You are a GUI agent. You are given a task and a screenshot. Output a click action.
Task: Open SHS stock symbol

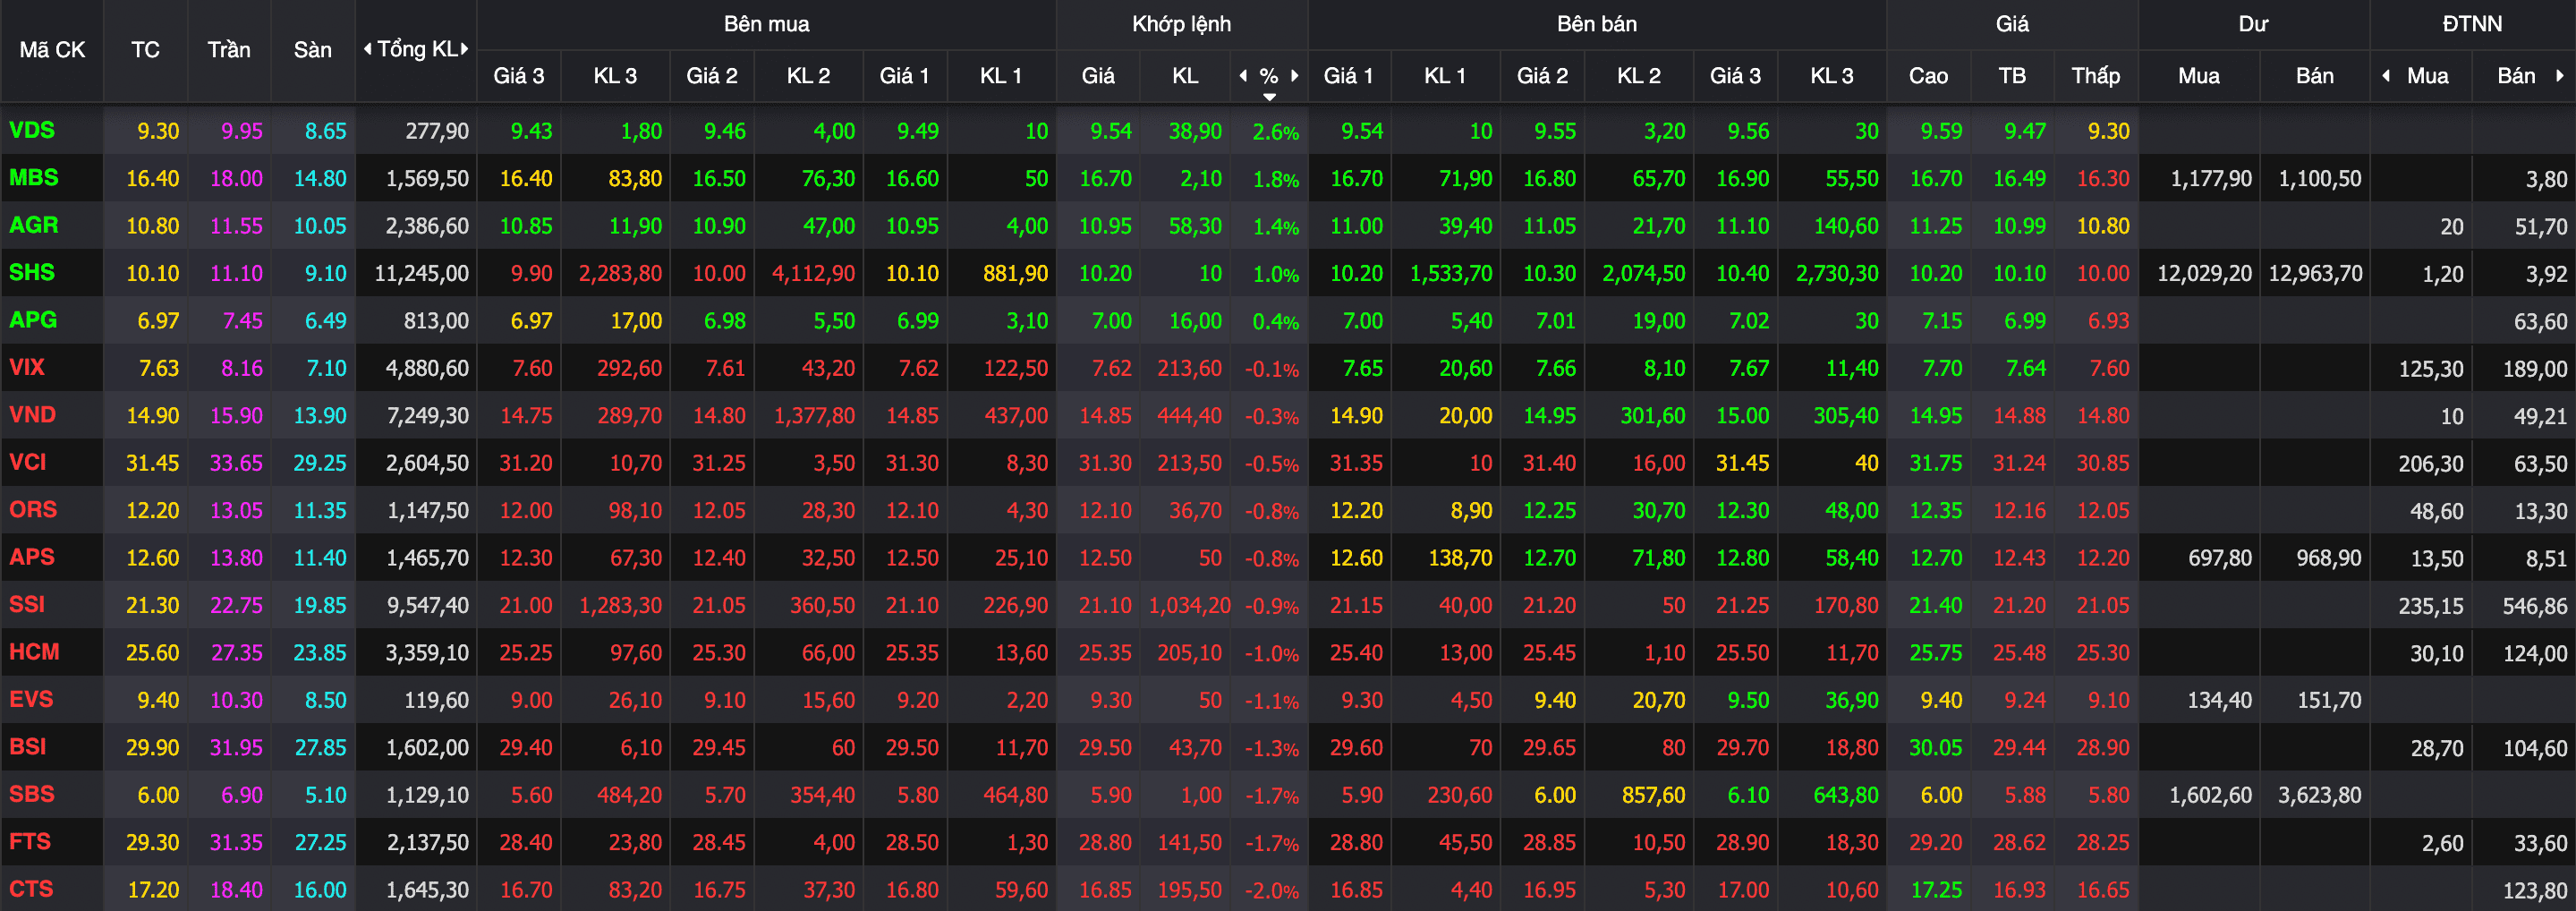(32, 272)
